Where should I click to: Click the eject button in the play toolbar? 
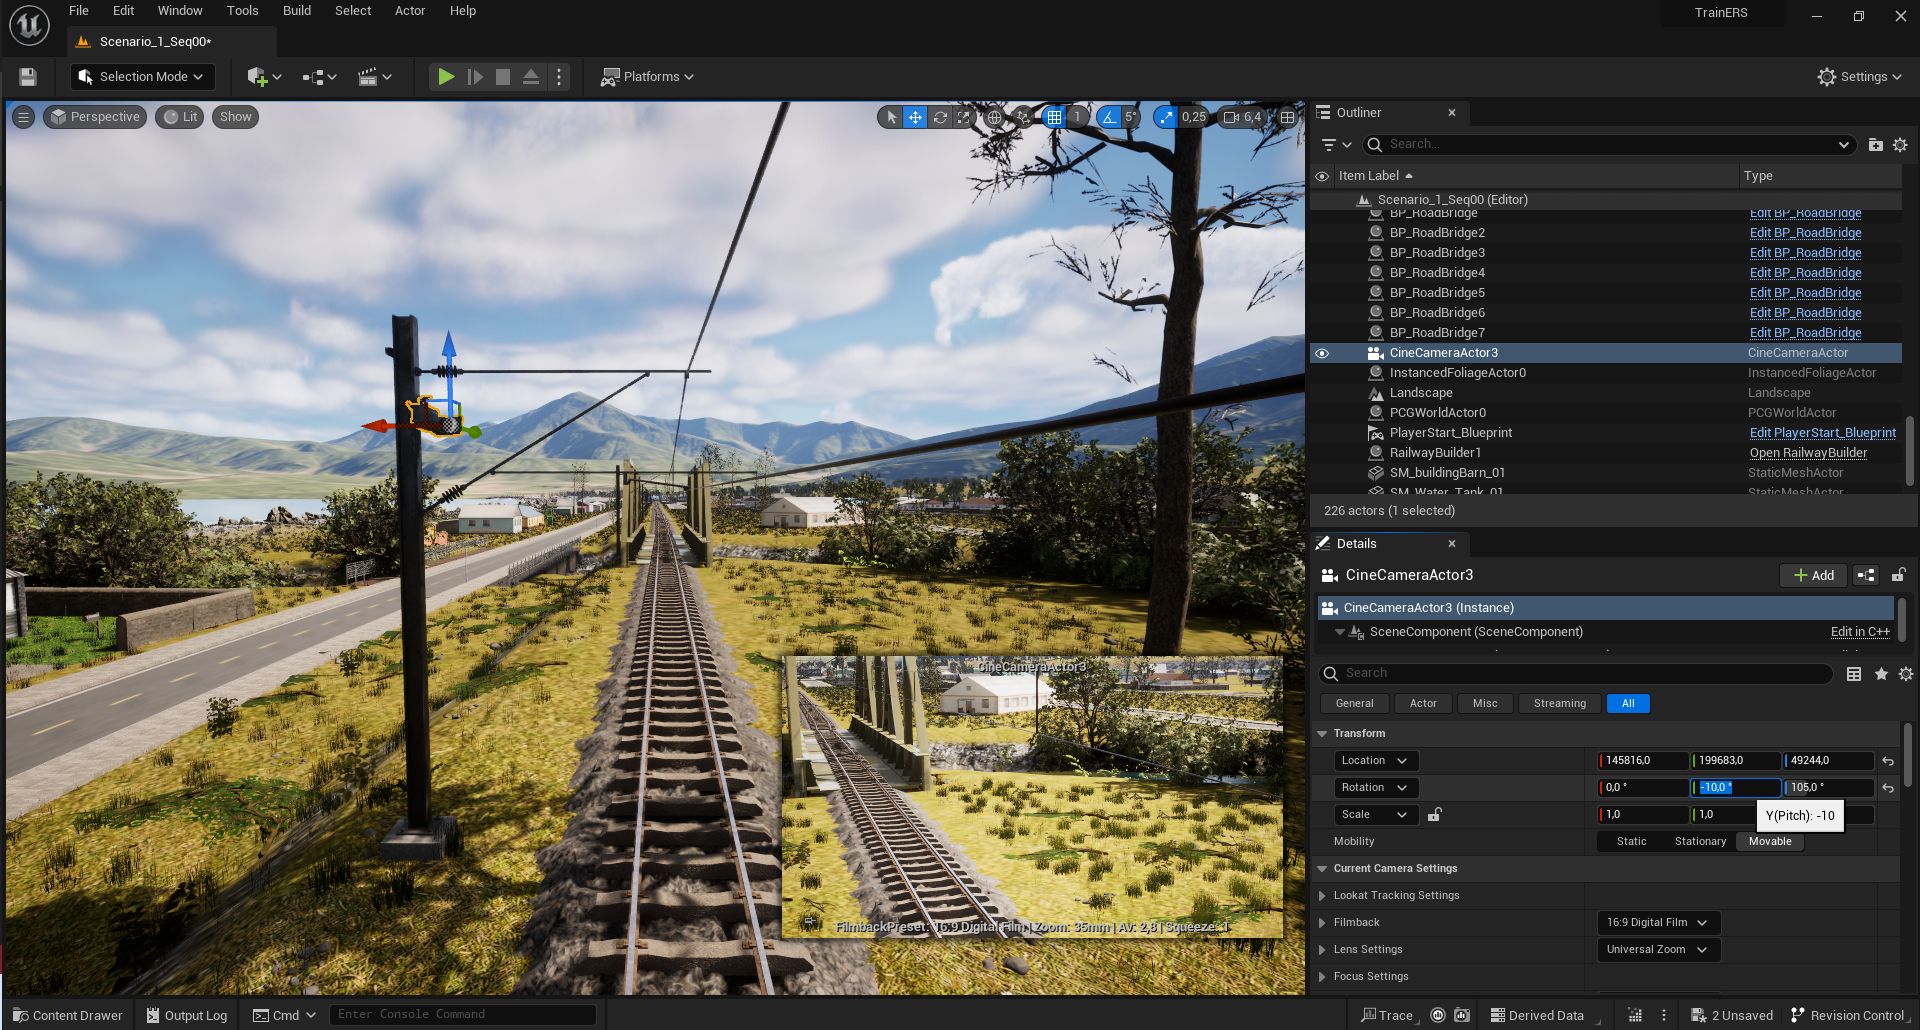click(531, 77)
